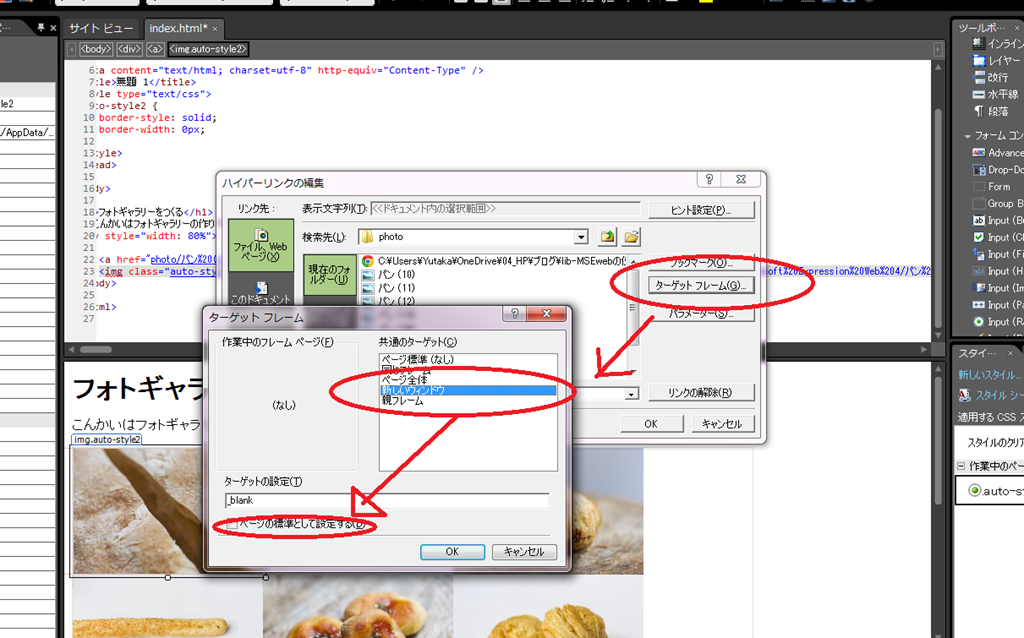
Task: Select the <div> breadcrumb tag
Action: pyautogui.click(x=129, y=49)
